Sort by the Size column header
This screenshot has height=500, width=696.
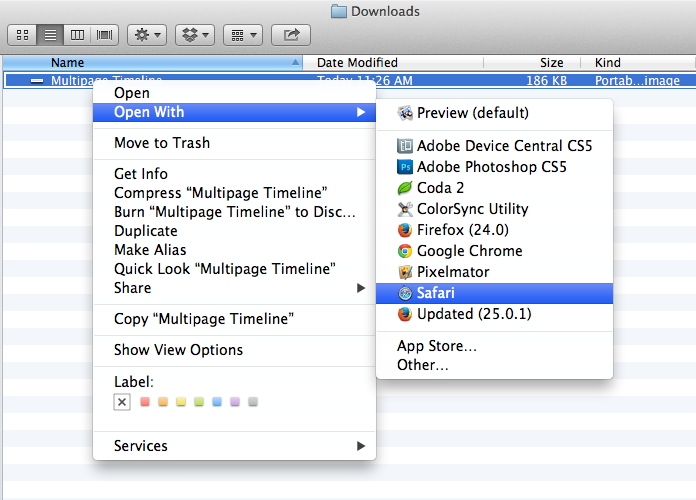[532, 63]
